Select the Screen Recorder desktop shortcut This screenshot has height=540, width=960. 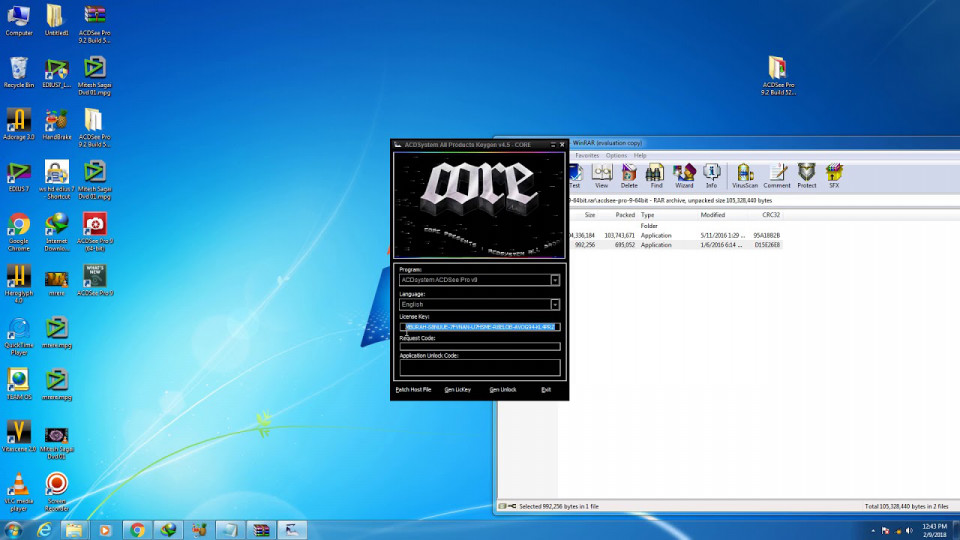(x=56, y=492)
